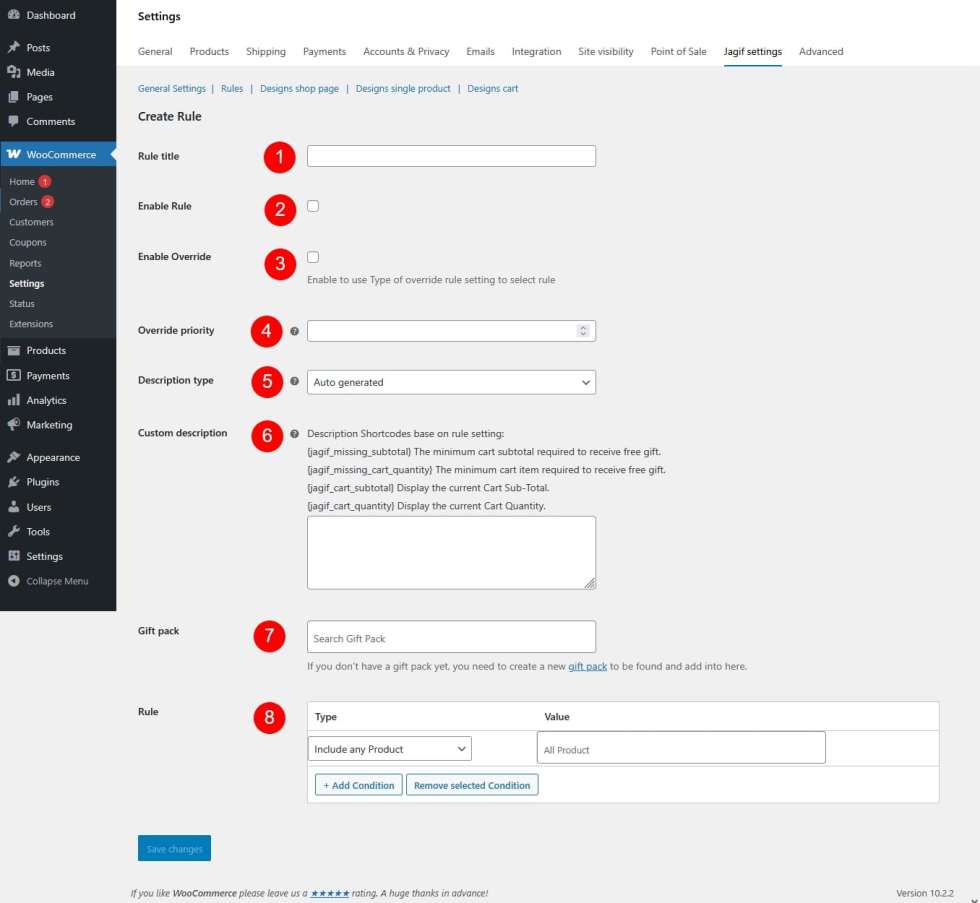Open the General settings tab
Screen dimensions: 980x903
pyautogui.click(x=155, y=51)
